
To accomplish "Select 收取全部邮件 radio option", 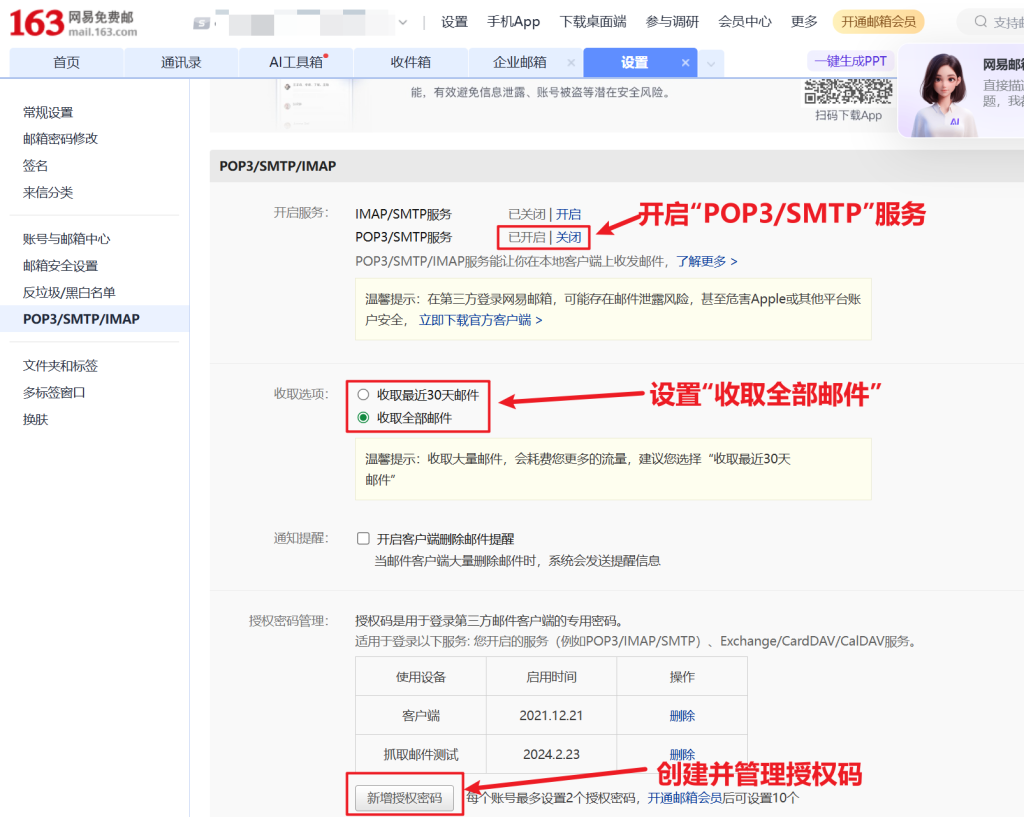I will (364, 418).
